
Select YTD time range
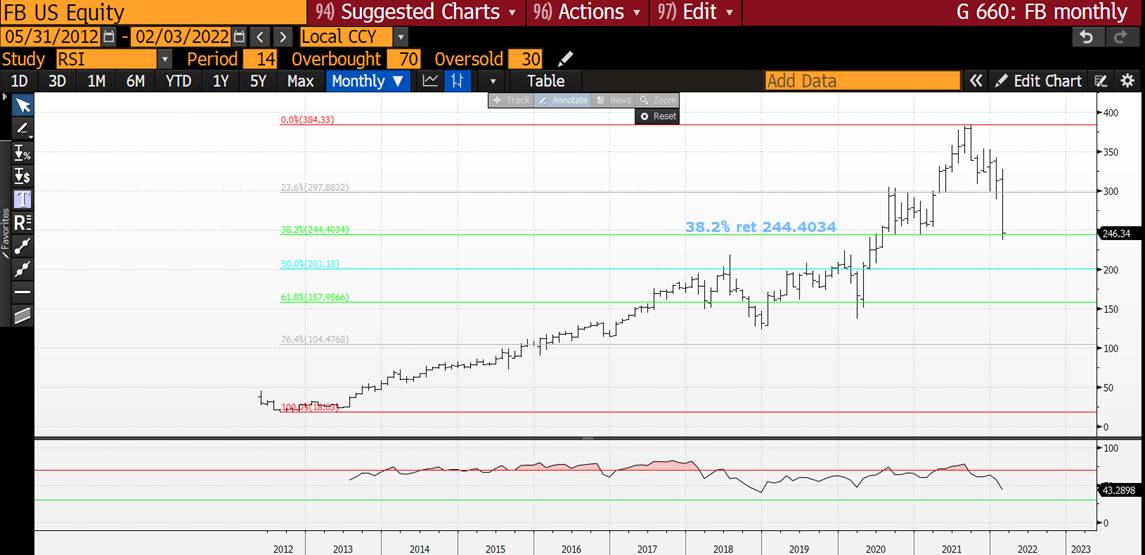click(x=178, y=80)
